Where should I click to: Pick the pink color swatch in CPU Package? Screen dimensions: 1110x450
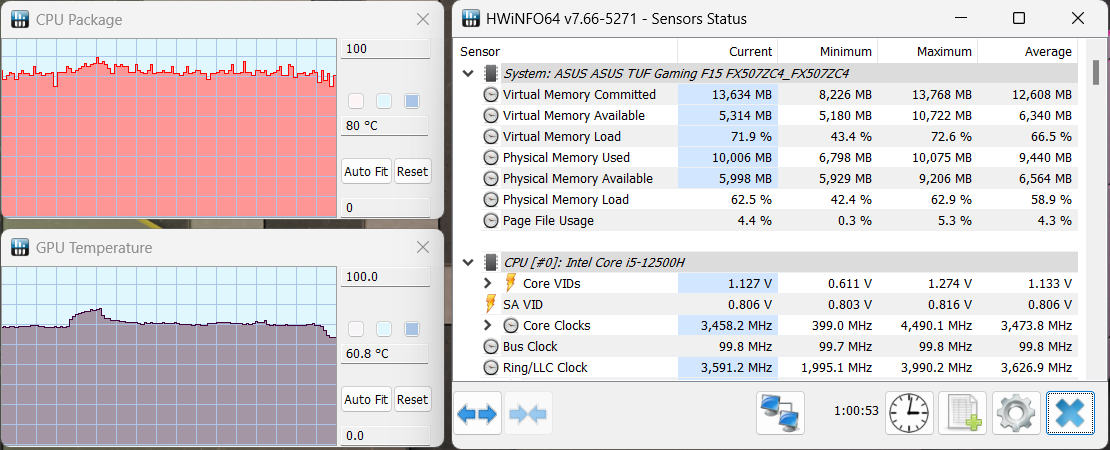(x=355, y=101)
